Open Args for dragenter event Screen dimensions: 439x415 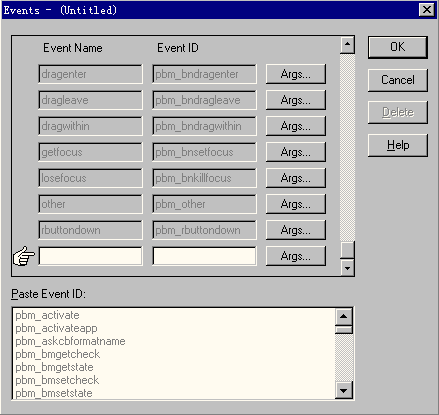(296, 74)
